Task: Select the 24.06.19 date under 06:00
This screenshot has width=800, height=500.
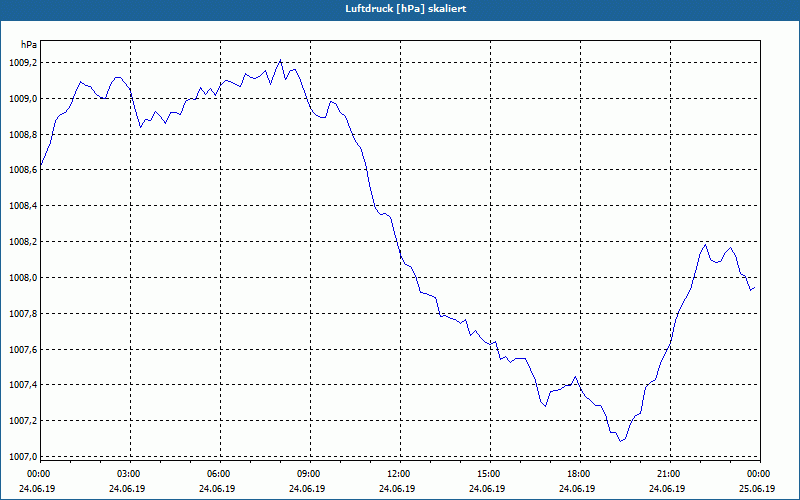Action: 217,488
